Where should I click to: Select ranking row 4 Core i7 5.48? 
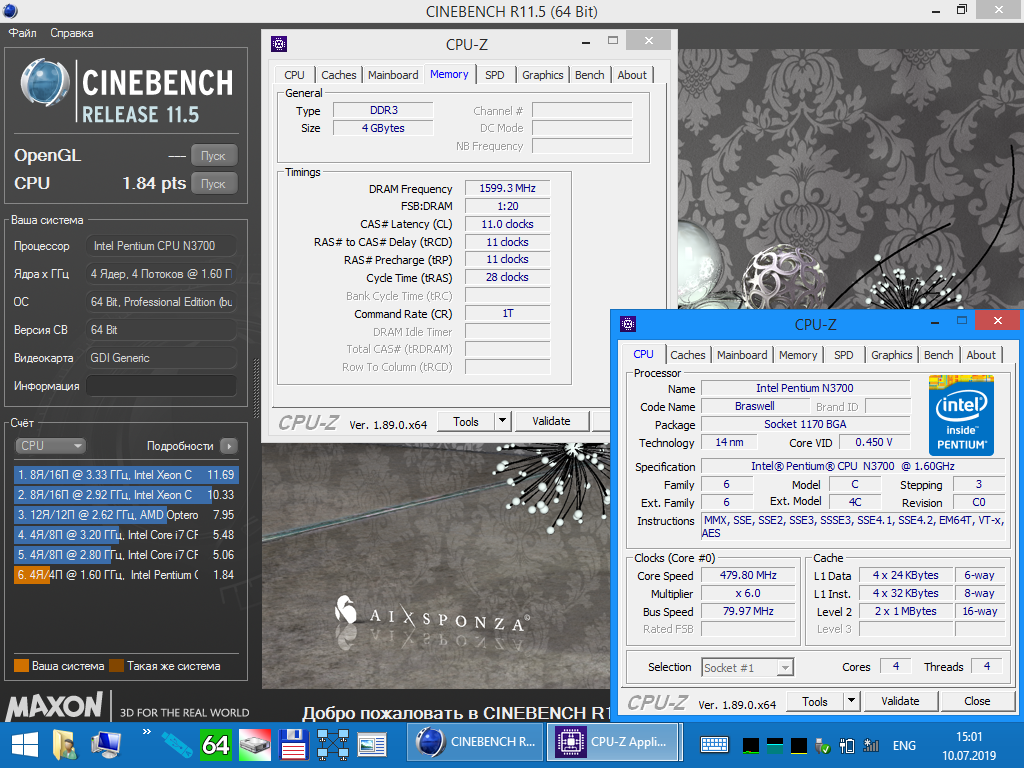click(x=126, y=535)
